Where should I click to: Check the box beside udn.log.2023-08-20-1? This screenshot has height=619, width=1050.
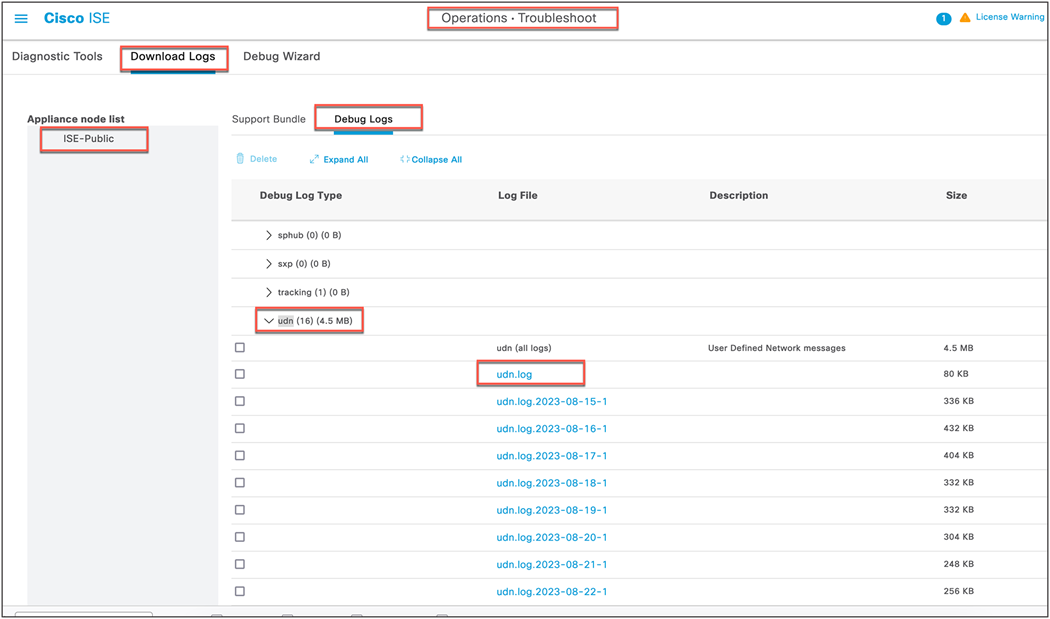coord(240,537)
